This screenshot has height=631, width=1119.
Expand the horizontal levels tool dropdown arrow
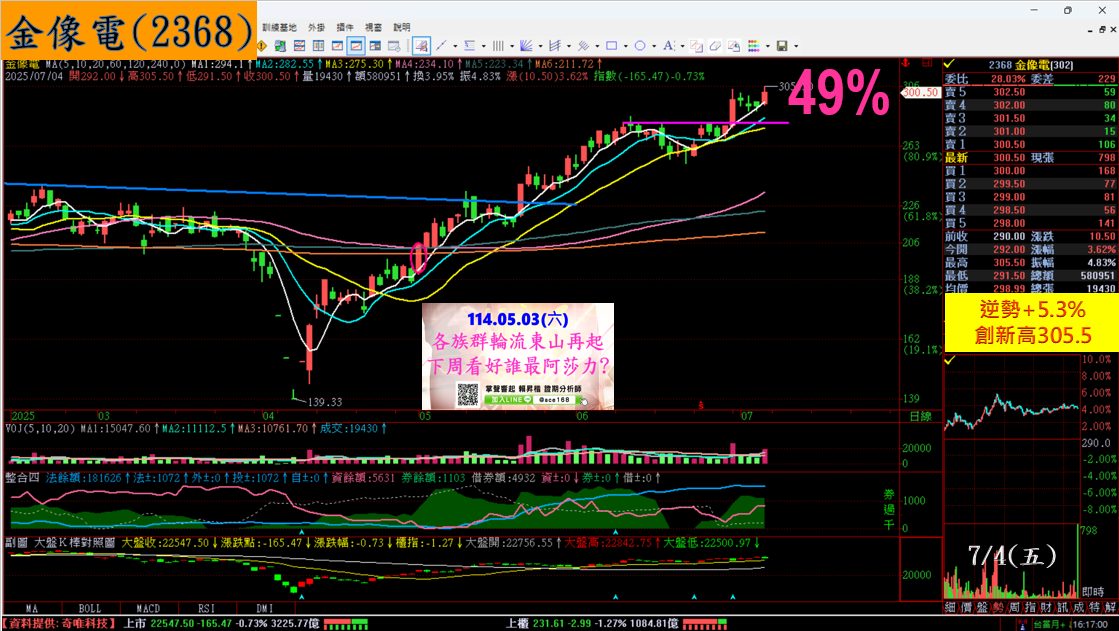(484, 46)
